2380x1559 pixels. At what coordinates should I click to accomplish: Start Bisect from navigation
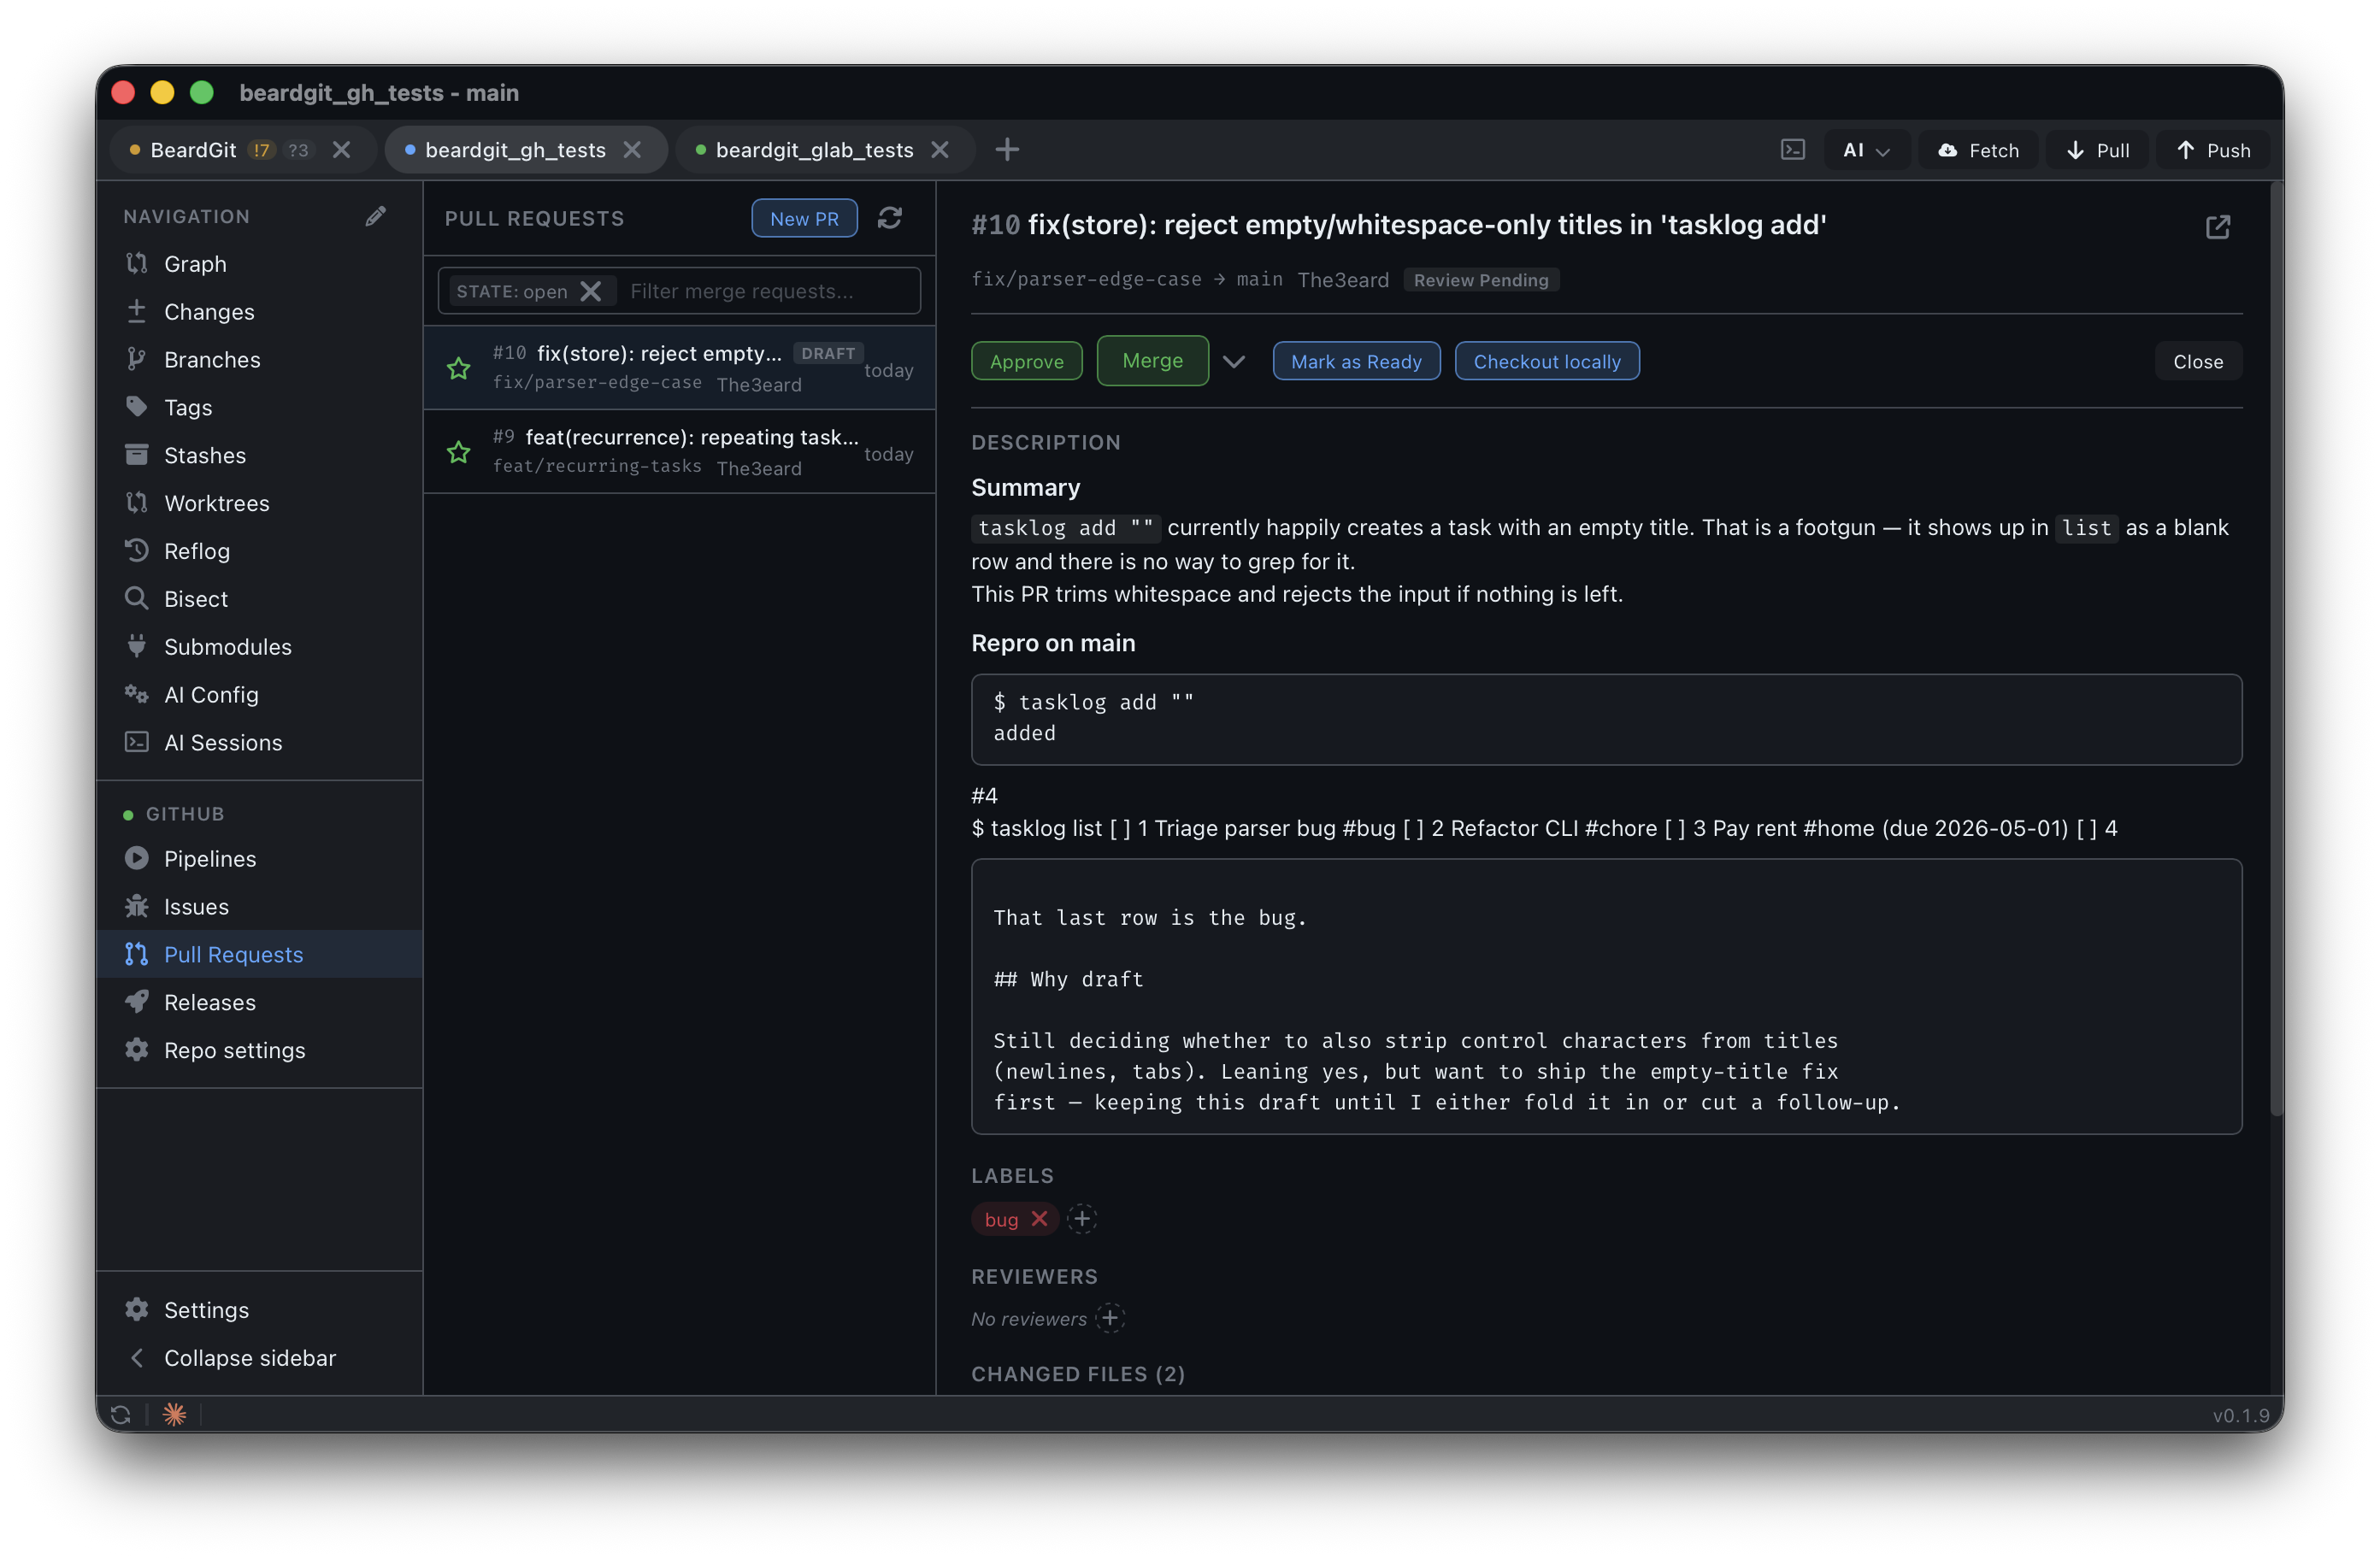(x=259, y=599)
